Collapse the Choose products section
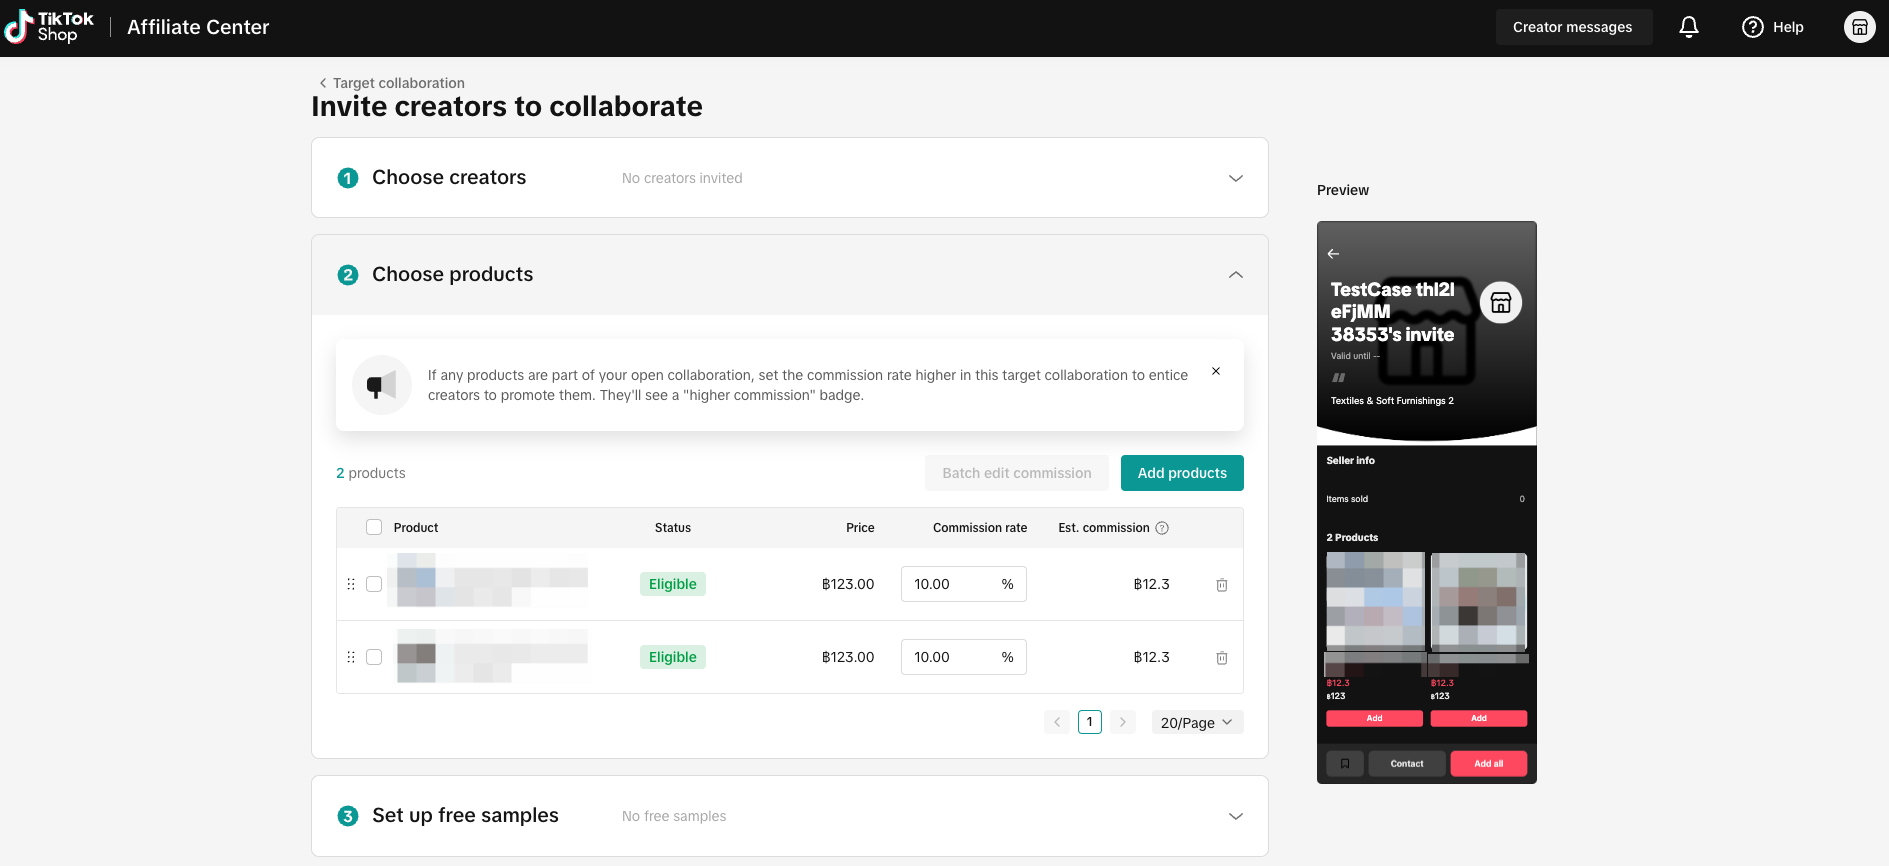 click(x=1236, y=275)
